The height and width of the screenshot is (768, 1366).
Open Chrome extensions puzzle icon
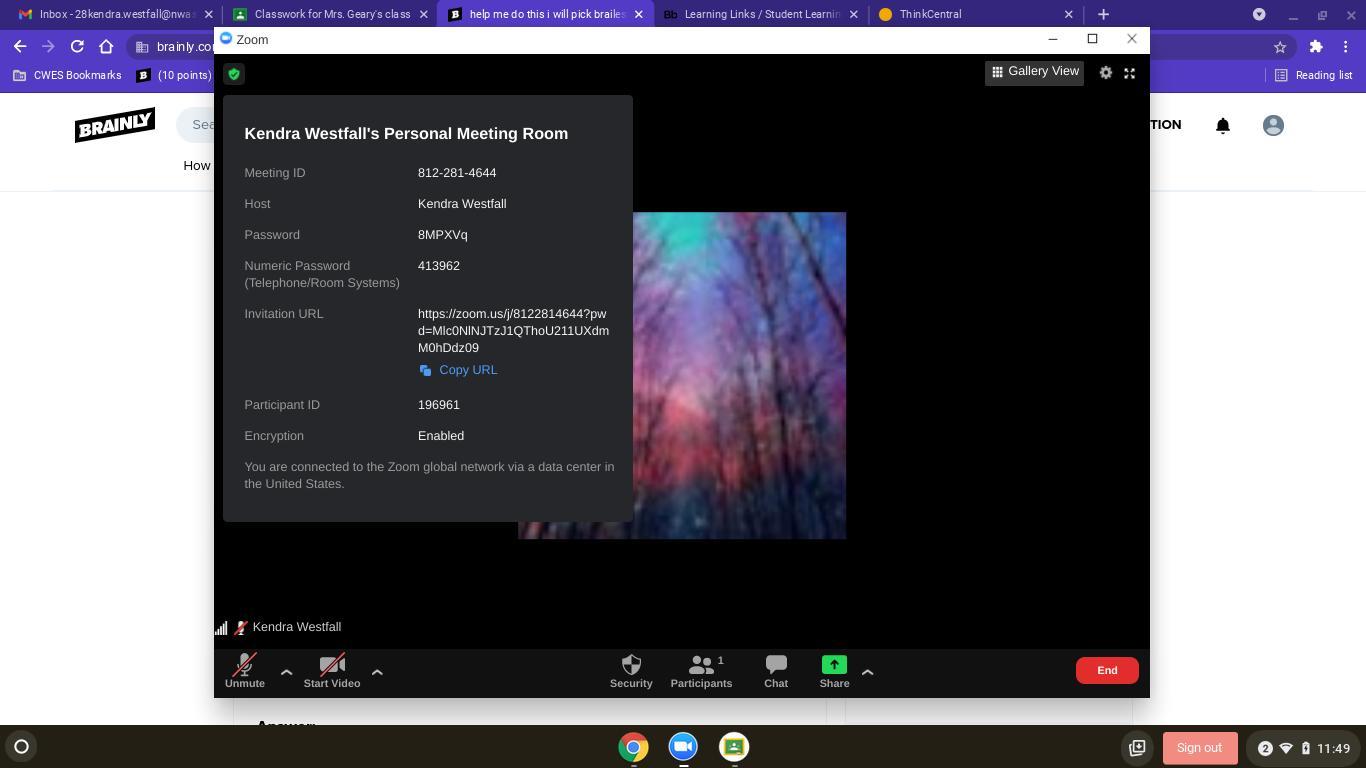[x=1316, y=46]
